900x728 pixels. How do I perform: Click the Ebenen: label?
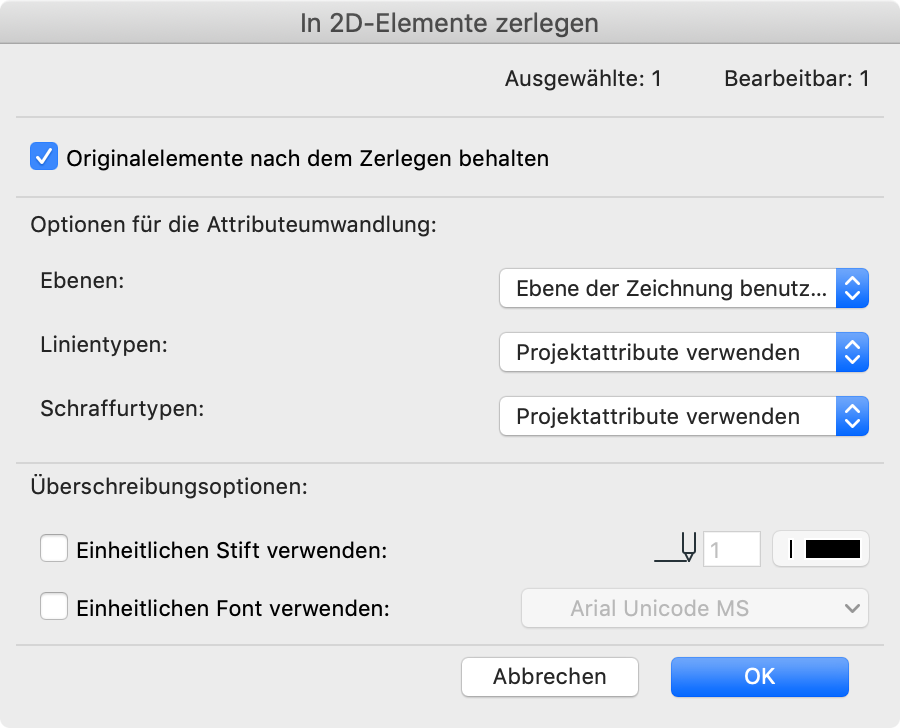[82, 281]
